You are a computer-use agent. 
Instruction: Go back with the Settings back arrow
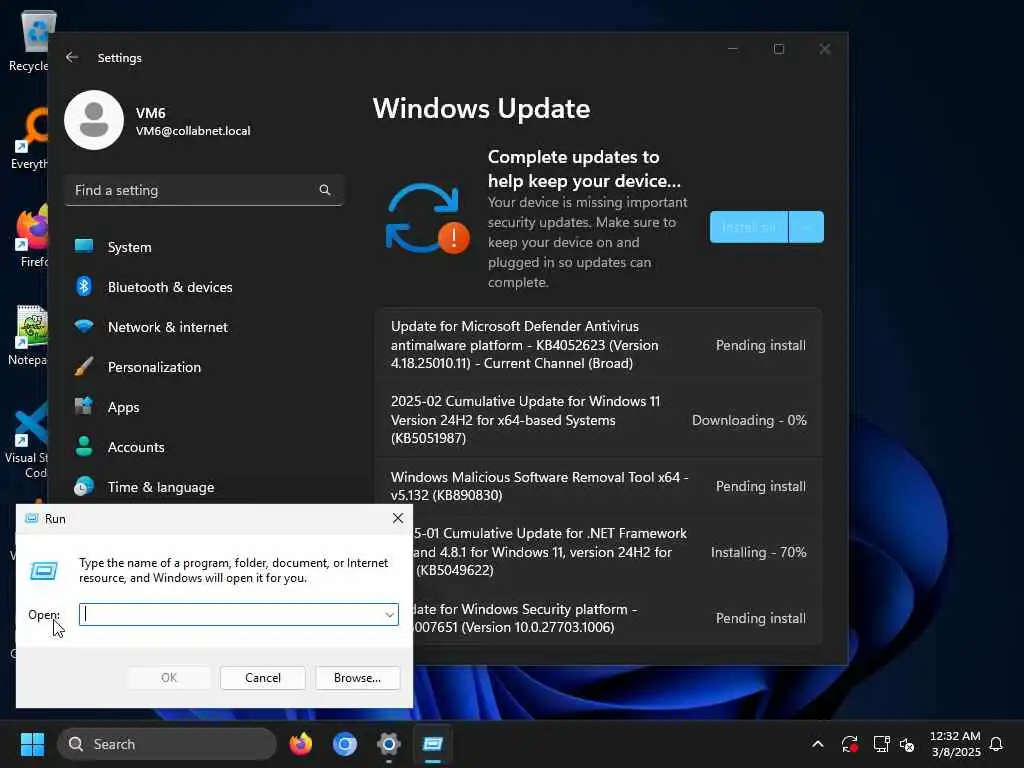[x=72, y=57]
